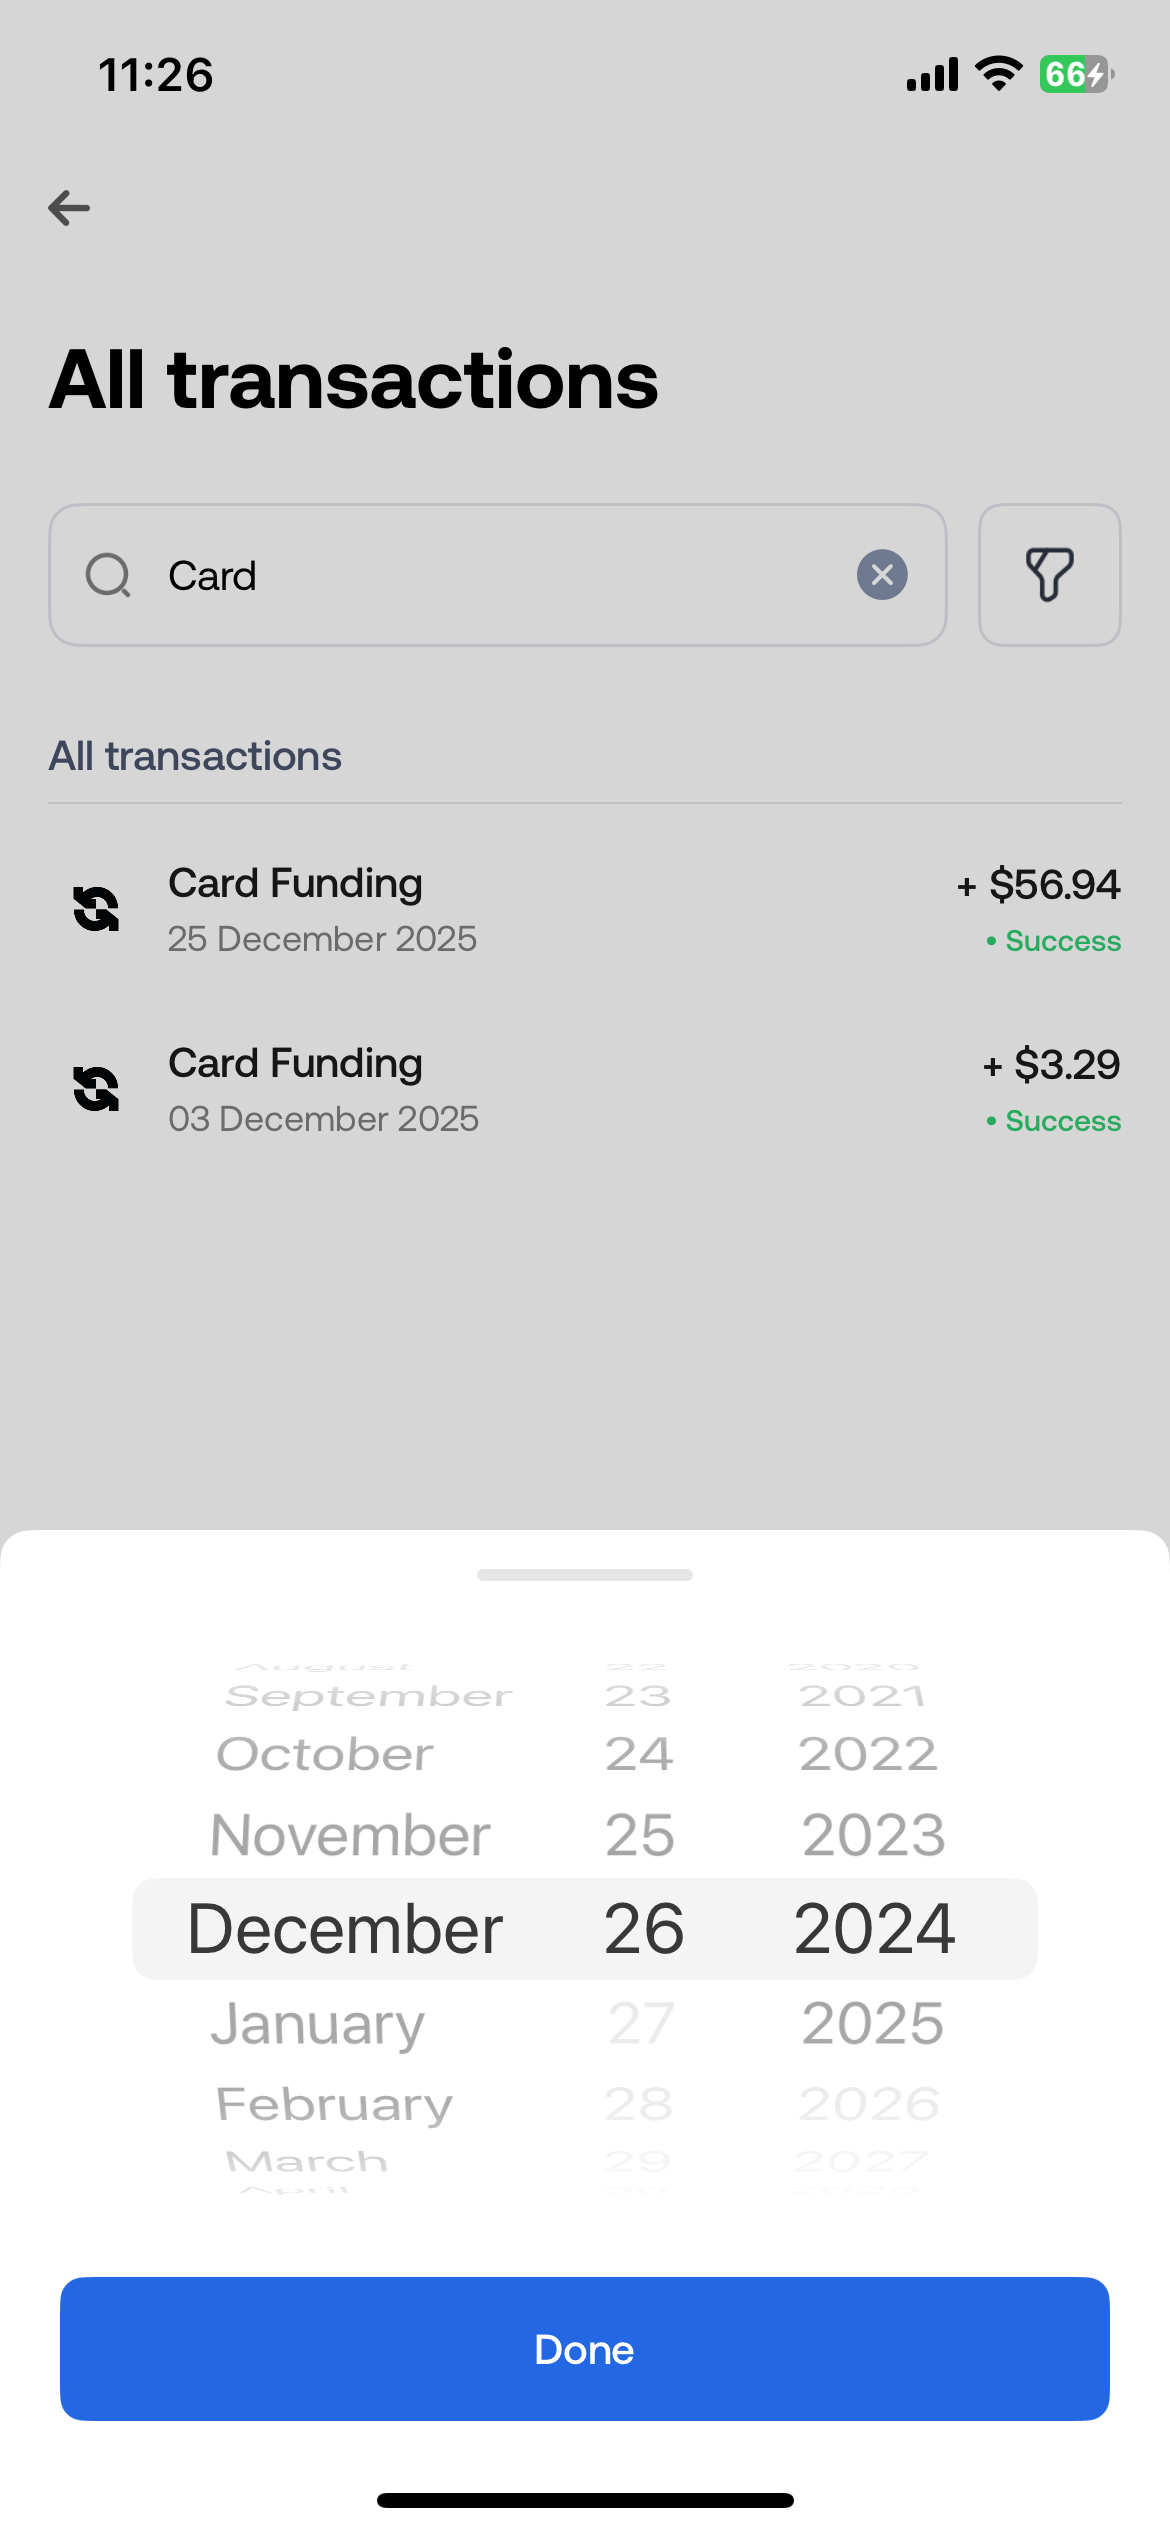Choose year 2025 in the year wheel
This screenshot has width=1170, height=2532.
(873, 2023)
